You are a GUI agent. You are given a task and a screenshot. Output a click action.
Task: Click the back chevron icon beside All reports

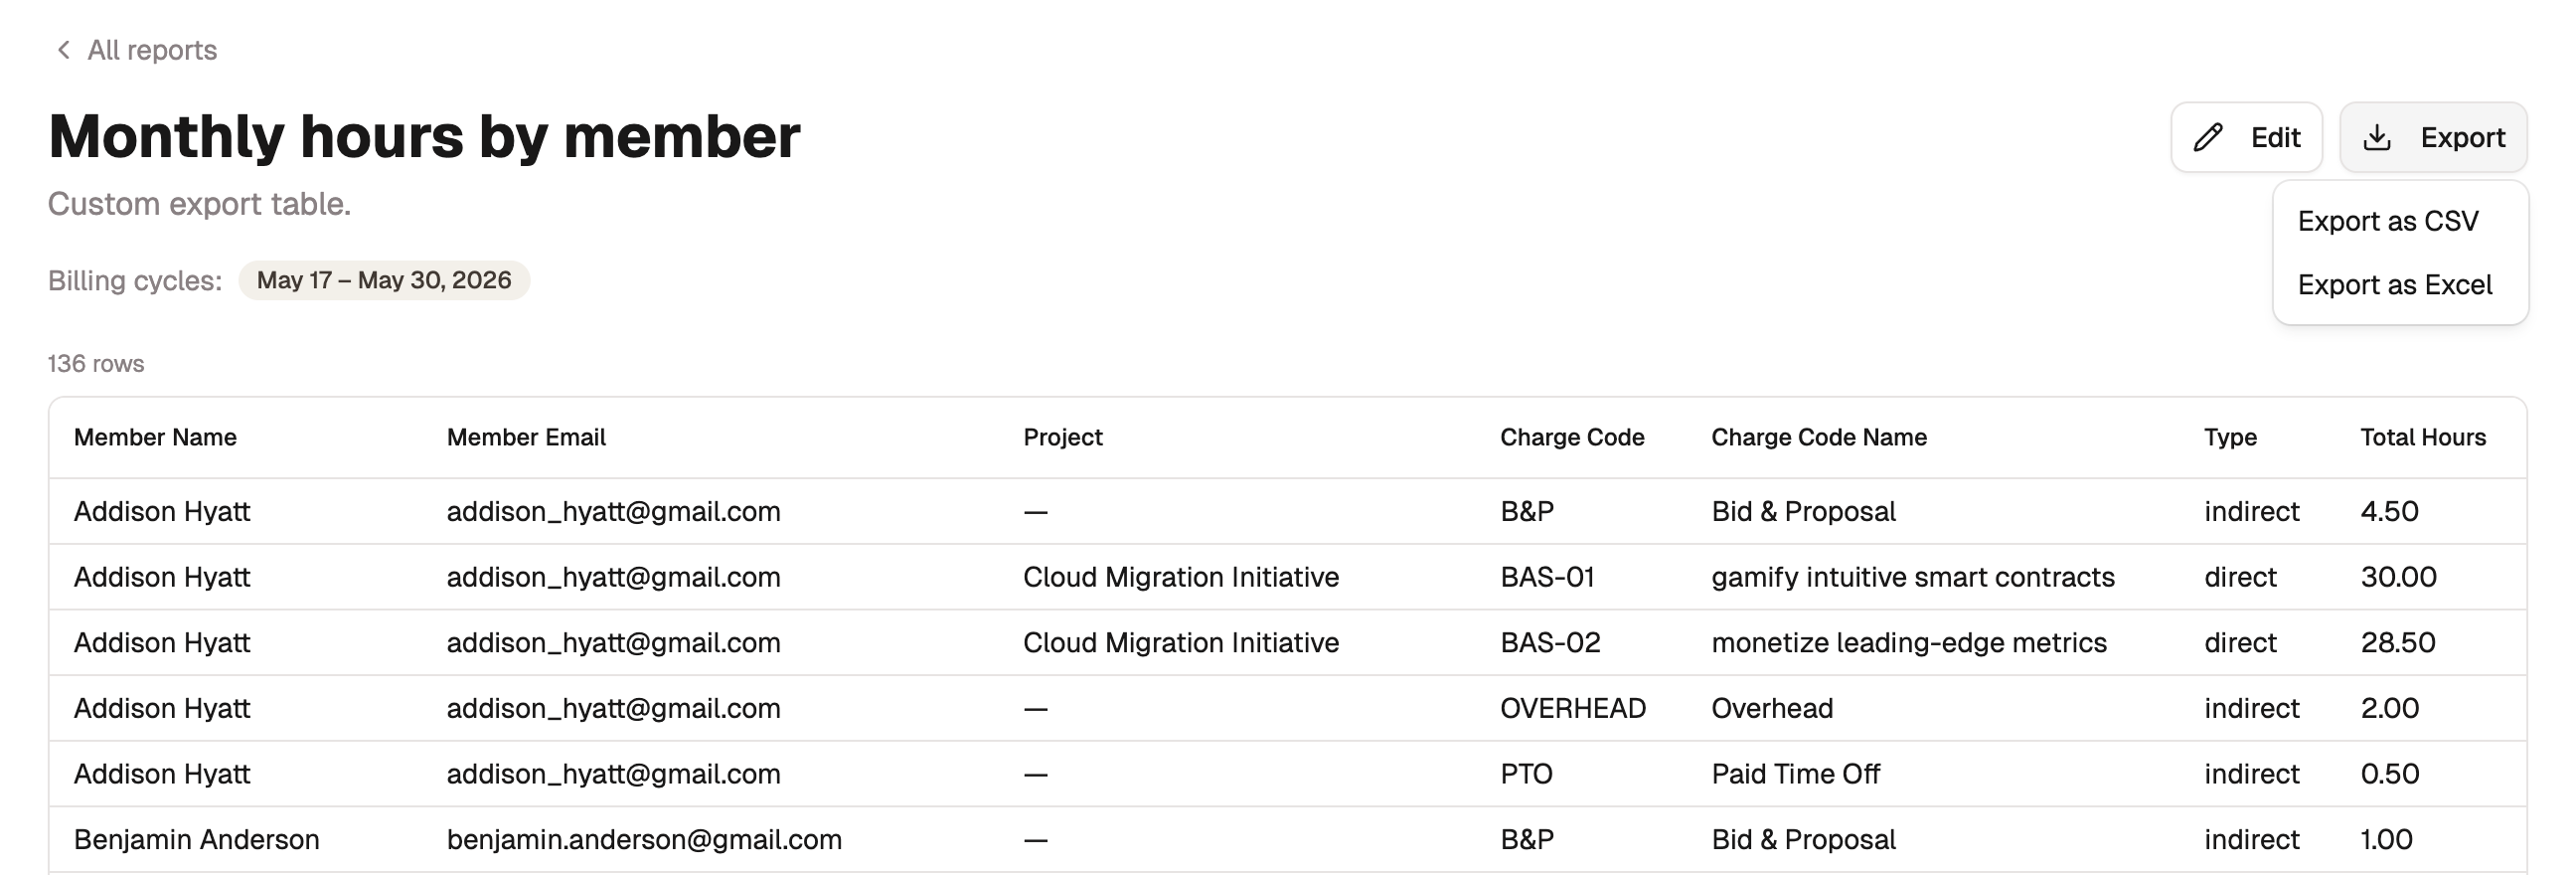[x=63, y=50]
